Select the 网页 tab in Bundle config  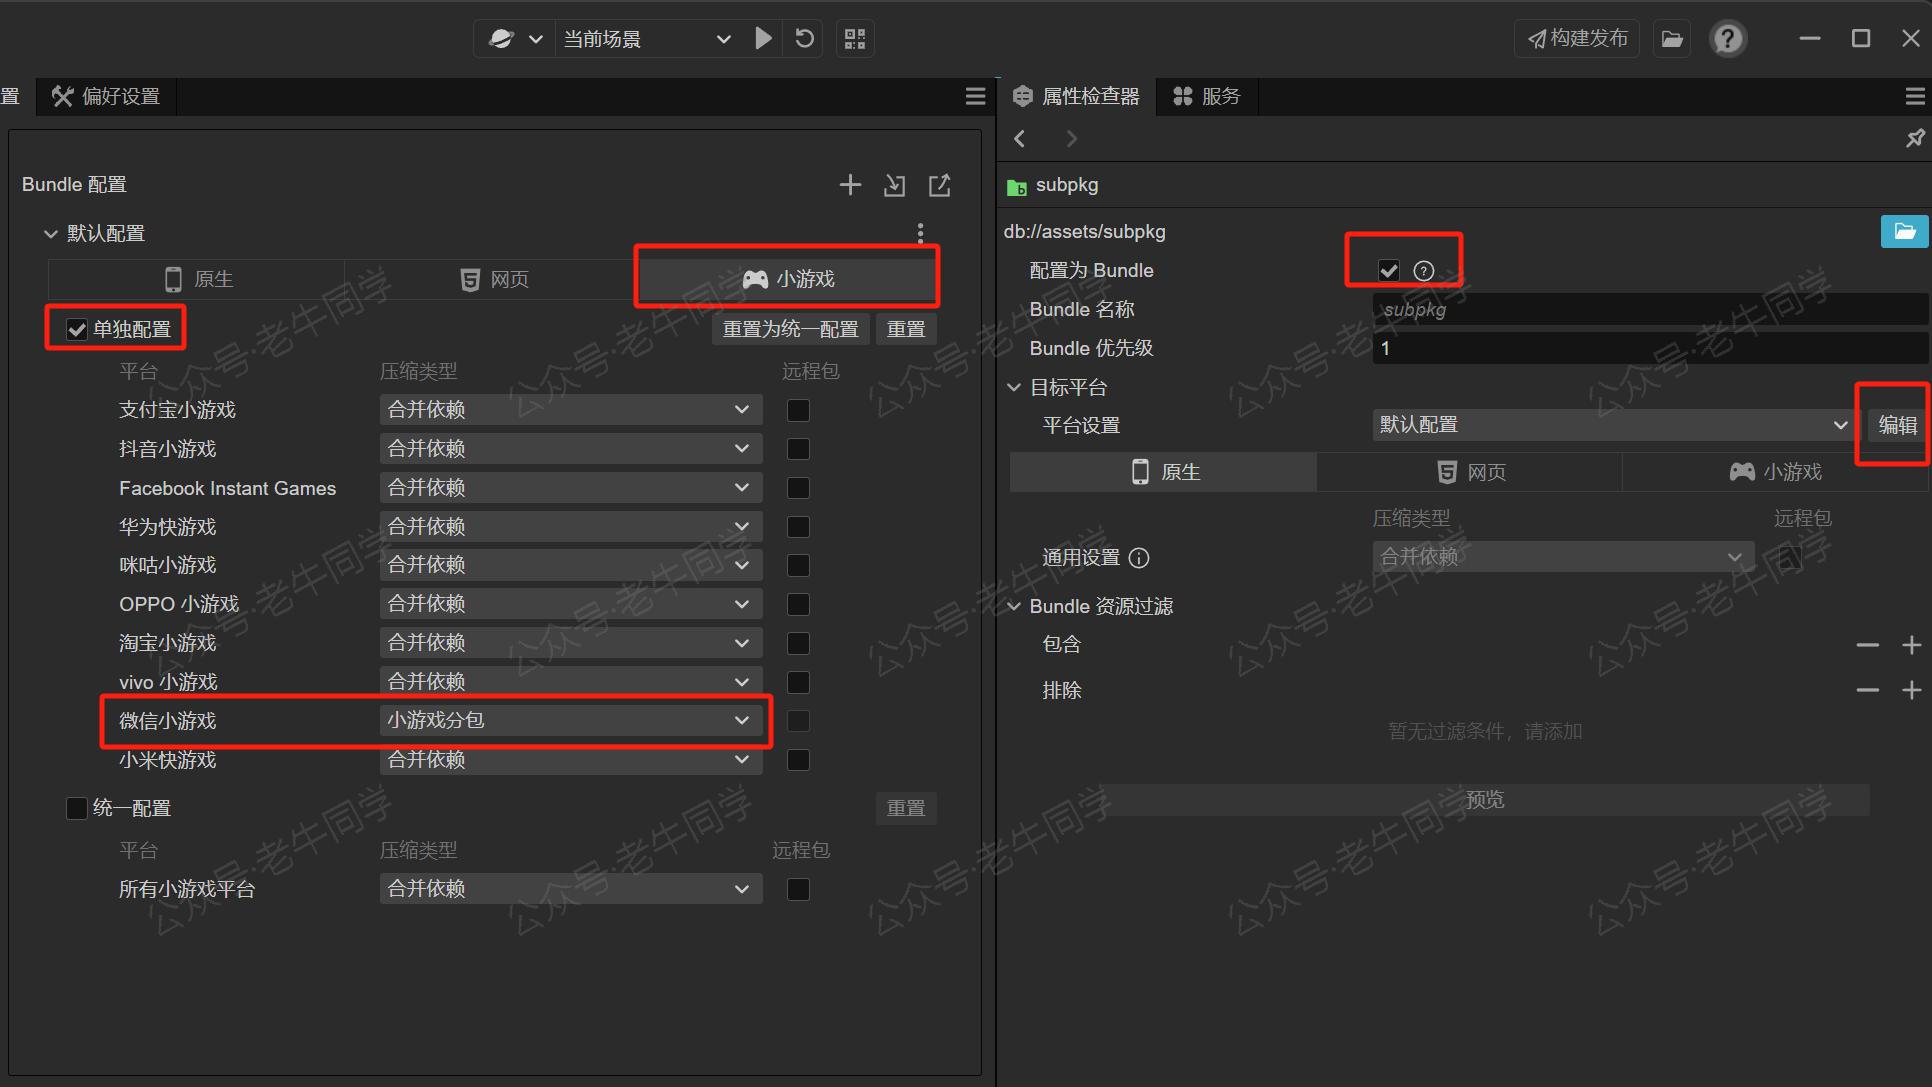[x=493, y=279]
